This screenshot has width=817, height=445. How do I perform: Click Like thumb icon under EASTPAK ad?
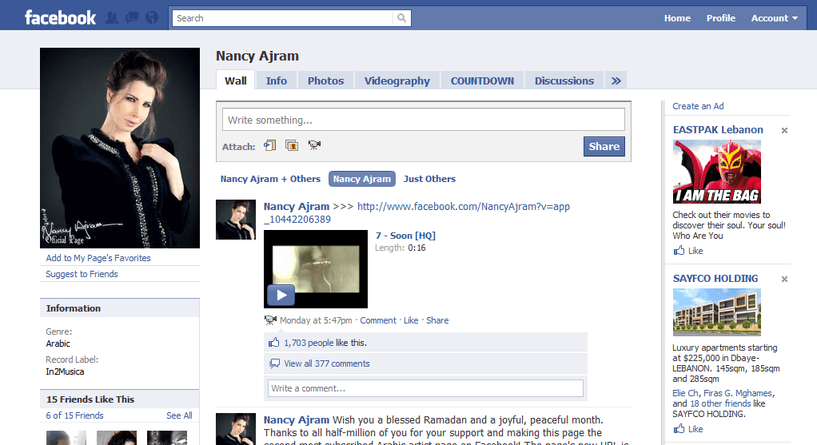coord(679,251)
